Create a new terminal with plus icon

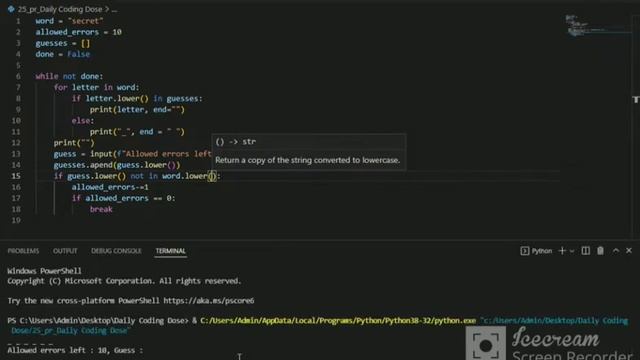coord(562,251)
